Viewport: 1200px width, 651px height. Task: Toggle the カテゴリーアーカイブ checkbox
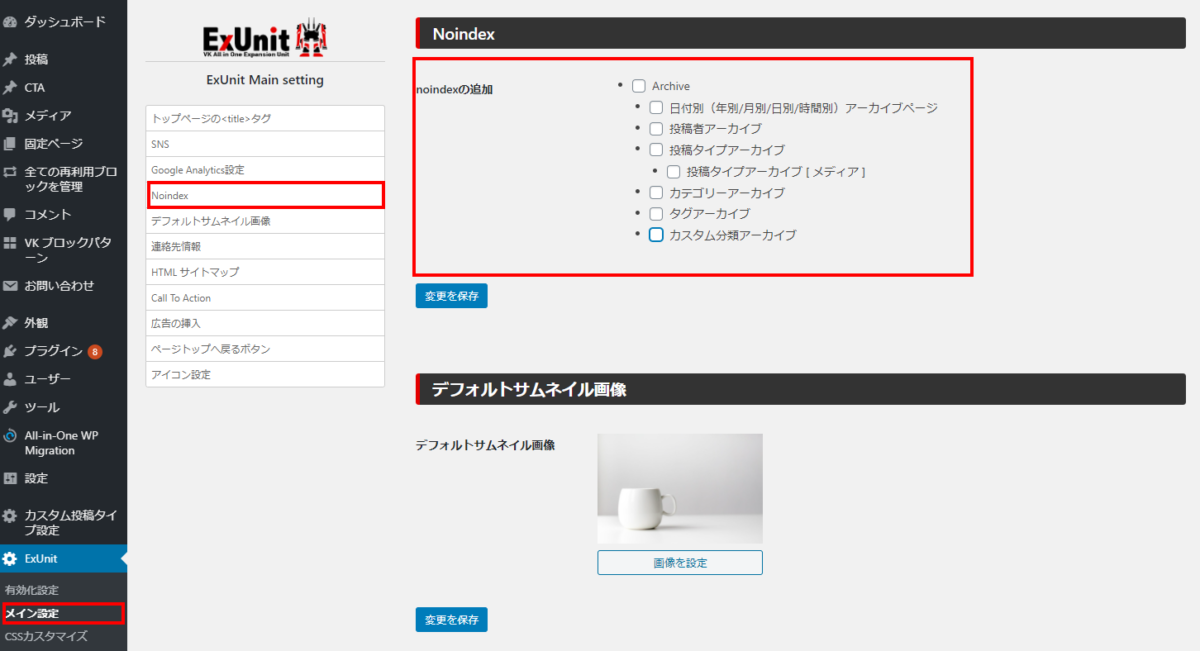[x=656, y=192]
